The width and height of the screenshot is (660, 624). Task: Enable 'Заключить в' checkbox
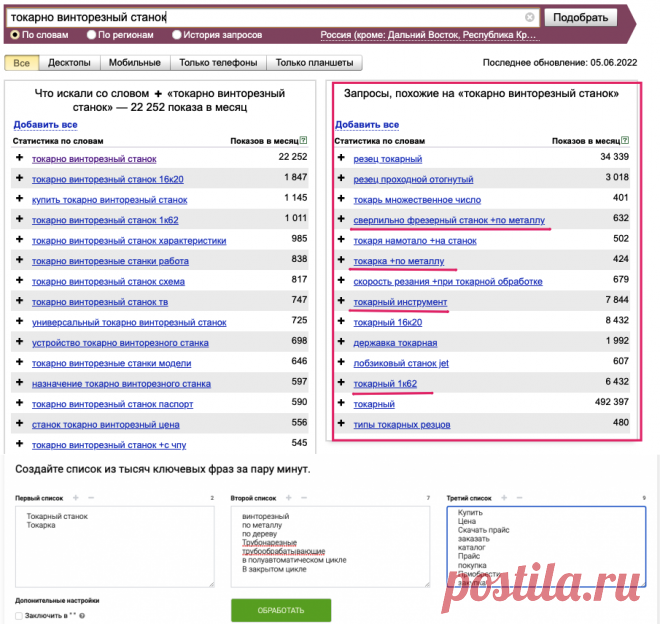19,616
